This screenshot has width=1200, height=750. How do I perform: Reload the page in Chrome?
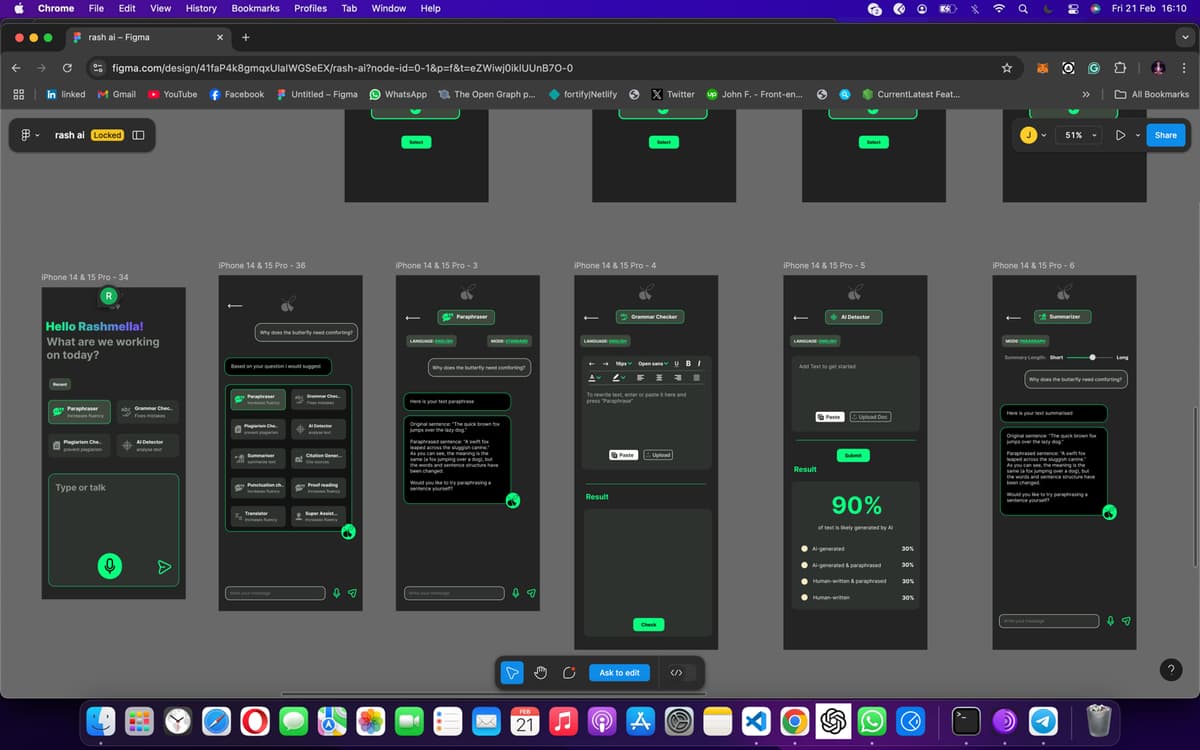click(67, 68)
